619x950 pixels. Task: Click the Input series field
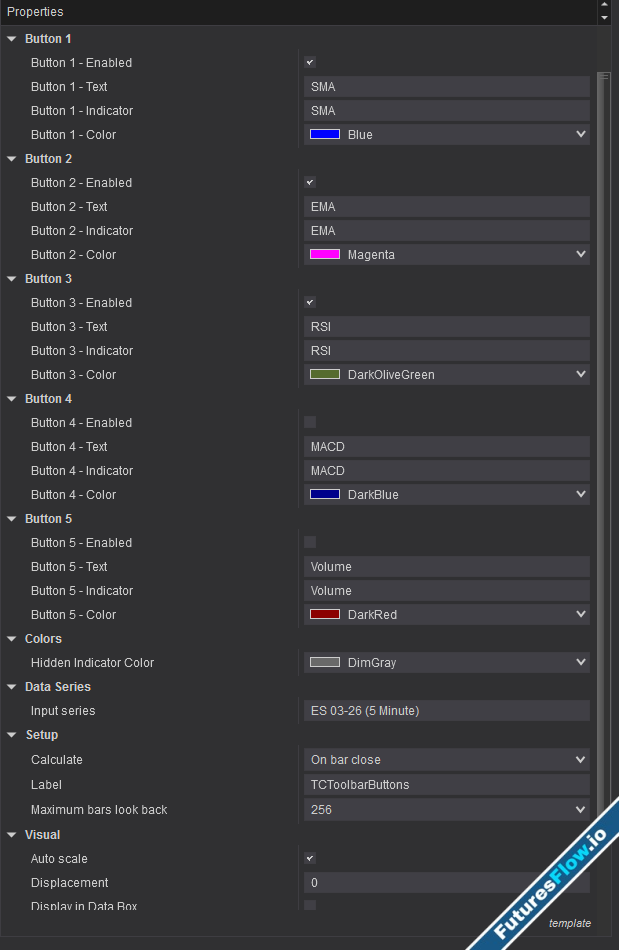click(446, 711)
